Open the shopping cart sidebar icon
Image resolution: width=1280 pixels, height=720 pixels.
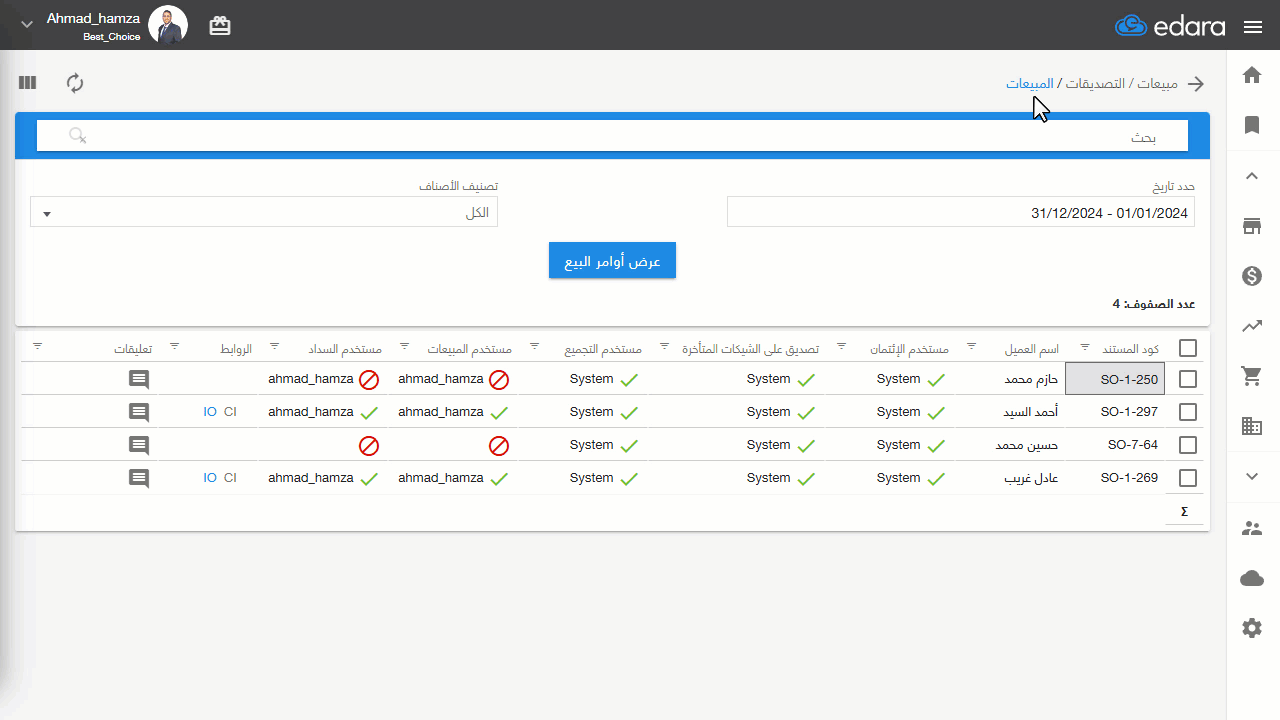tap(1252, 376)
